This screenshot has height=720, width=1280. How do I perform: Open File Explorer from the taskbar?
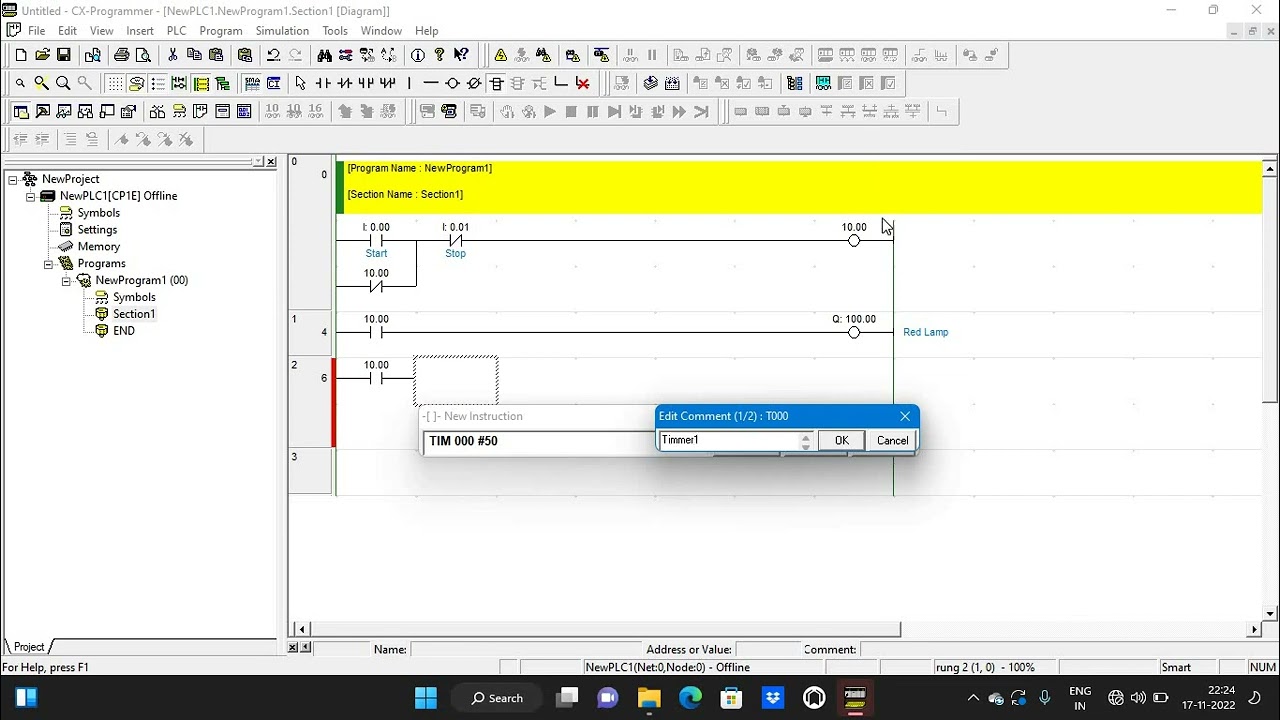coord(649,697)
